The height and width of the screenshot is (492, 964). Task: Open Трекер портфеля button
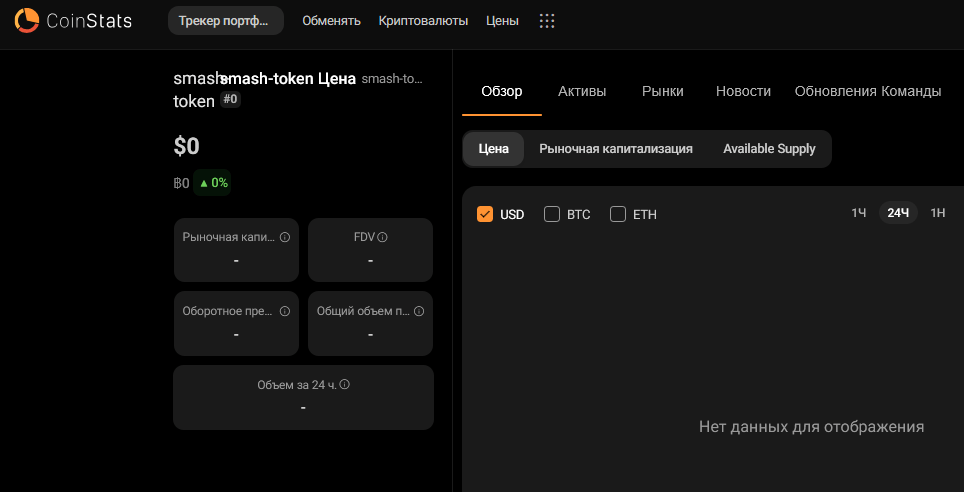click(226, 21)
